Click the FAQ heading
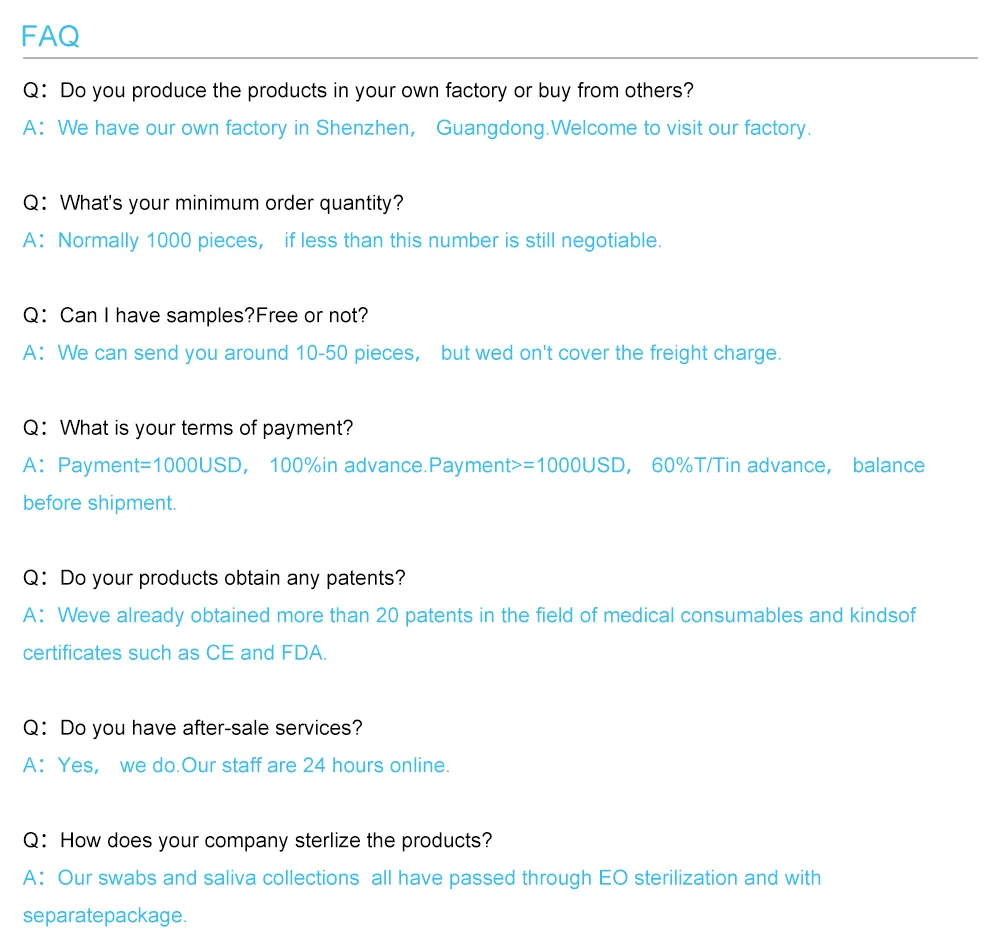Viewport: 1000px width, 948px height. tap(50, 36)
